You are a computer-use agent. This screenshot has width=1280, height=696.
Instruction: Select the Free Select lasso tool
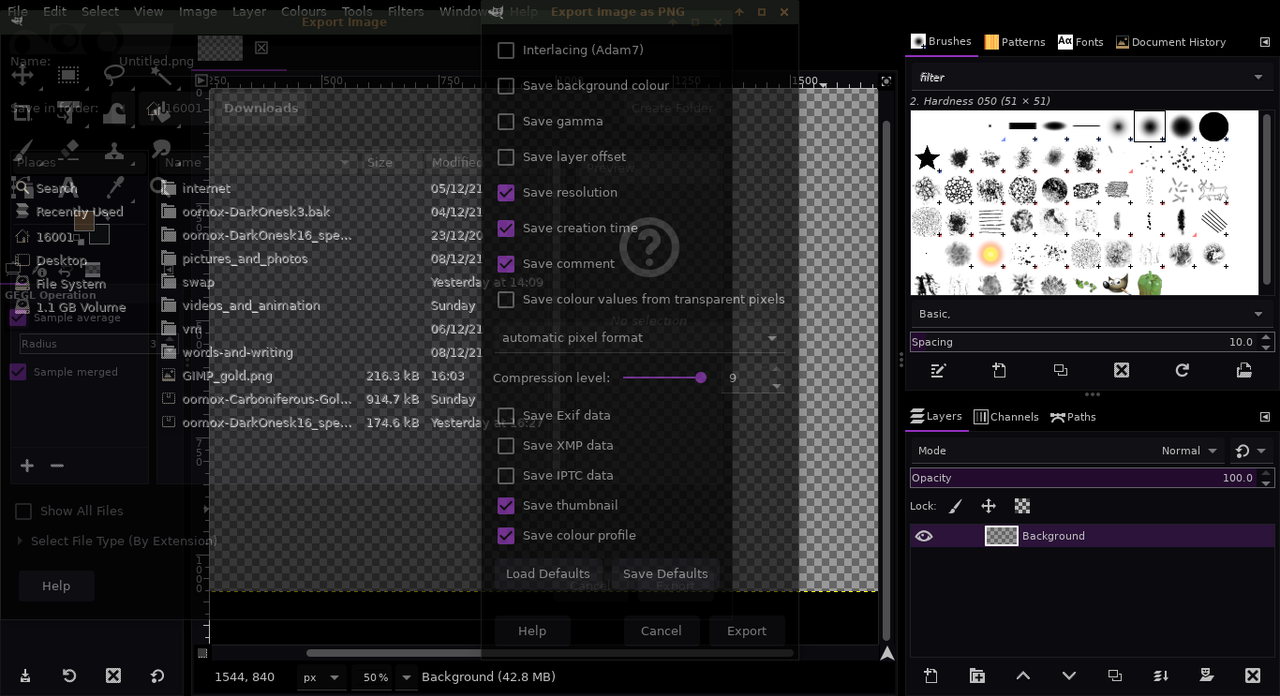coord(114,75)
